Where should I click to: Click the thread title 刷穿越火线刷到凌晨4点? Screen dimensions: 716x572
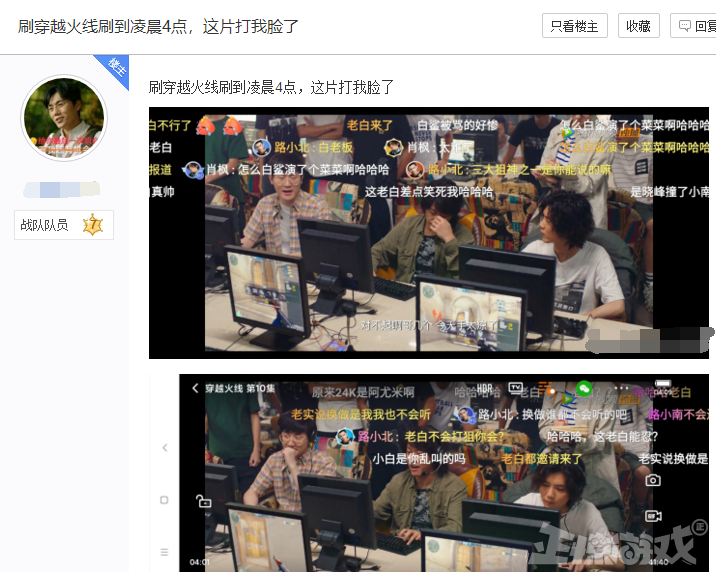point(158,26)
